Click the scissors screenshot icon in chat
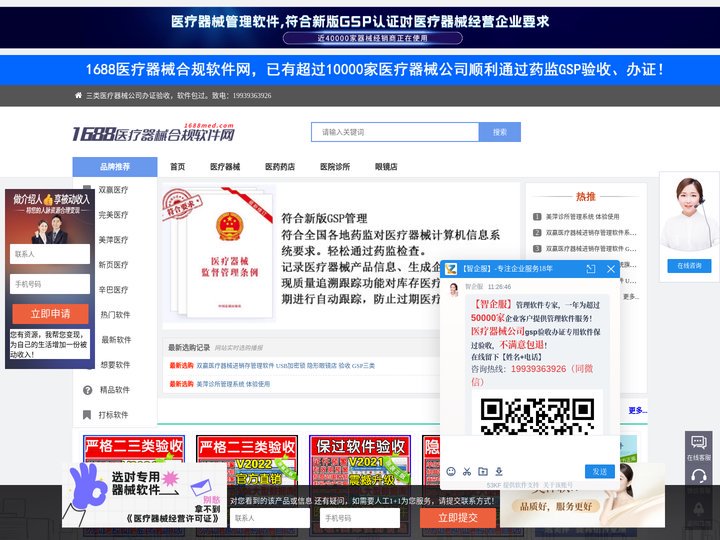Viewport: 720px width, 540px height. (x=467, y=471)
